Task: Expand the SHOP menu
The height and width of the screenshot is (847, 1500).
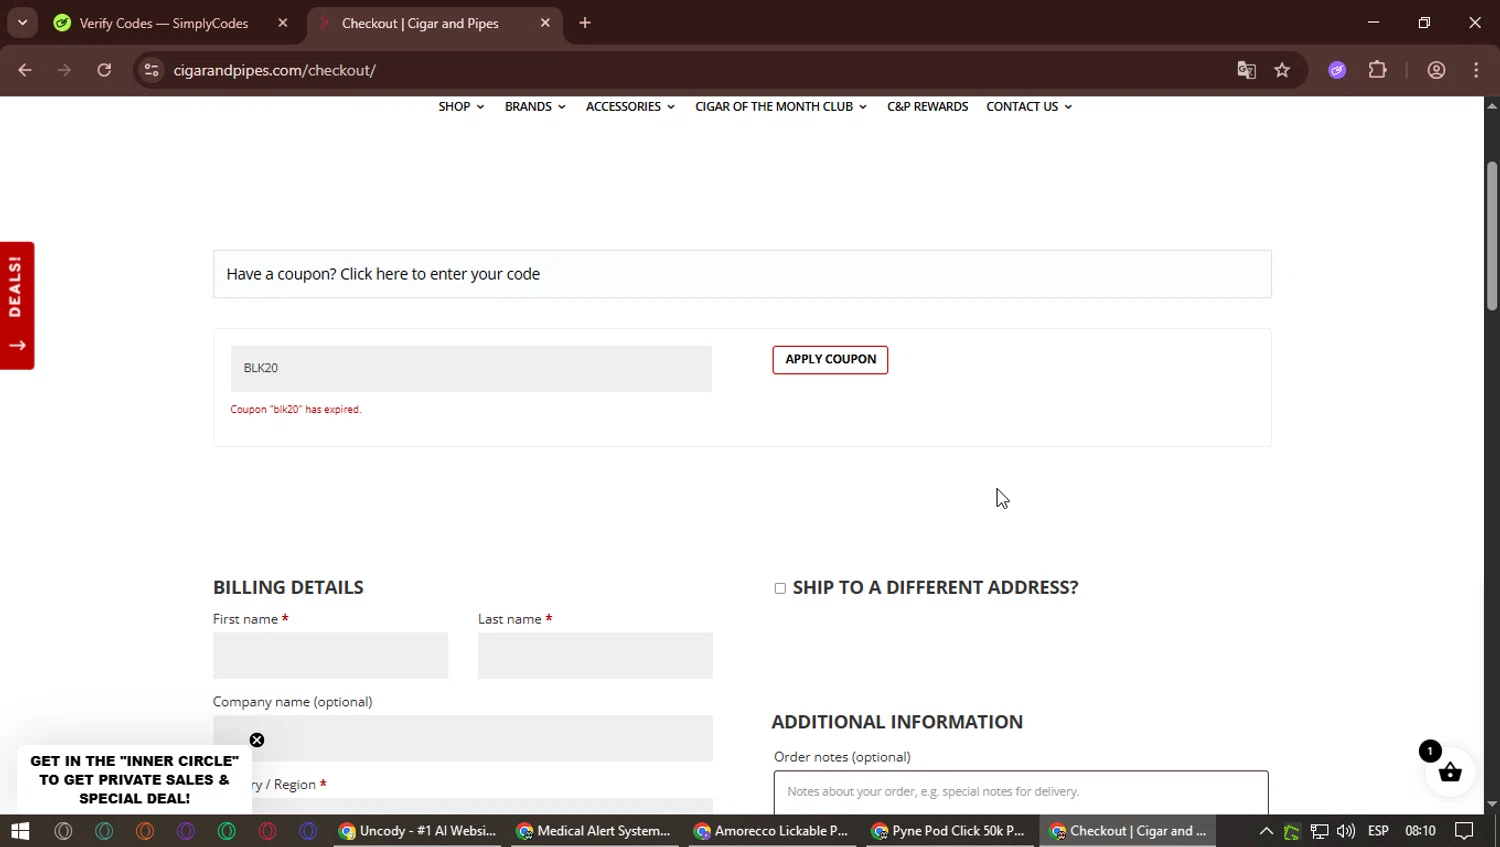Action: [461, 106]
